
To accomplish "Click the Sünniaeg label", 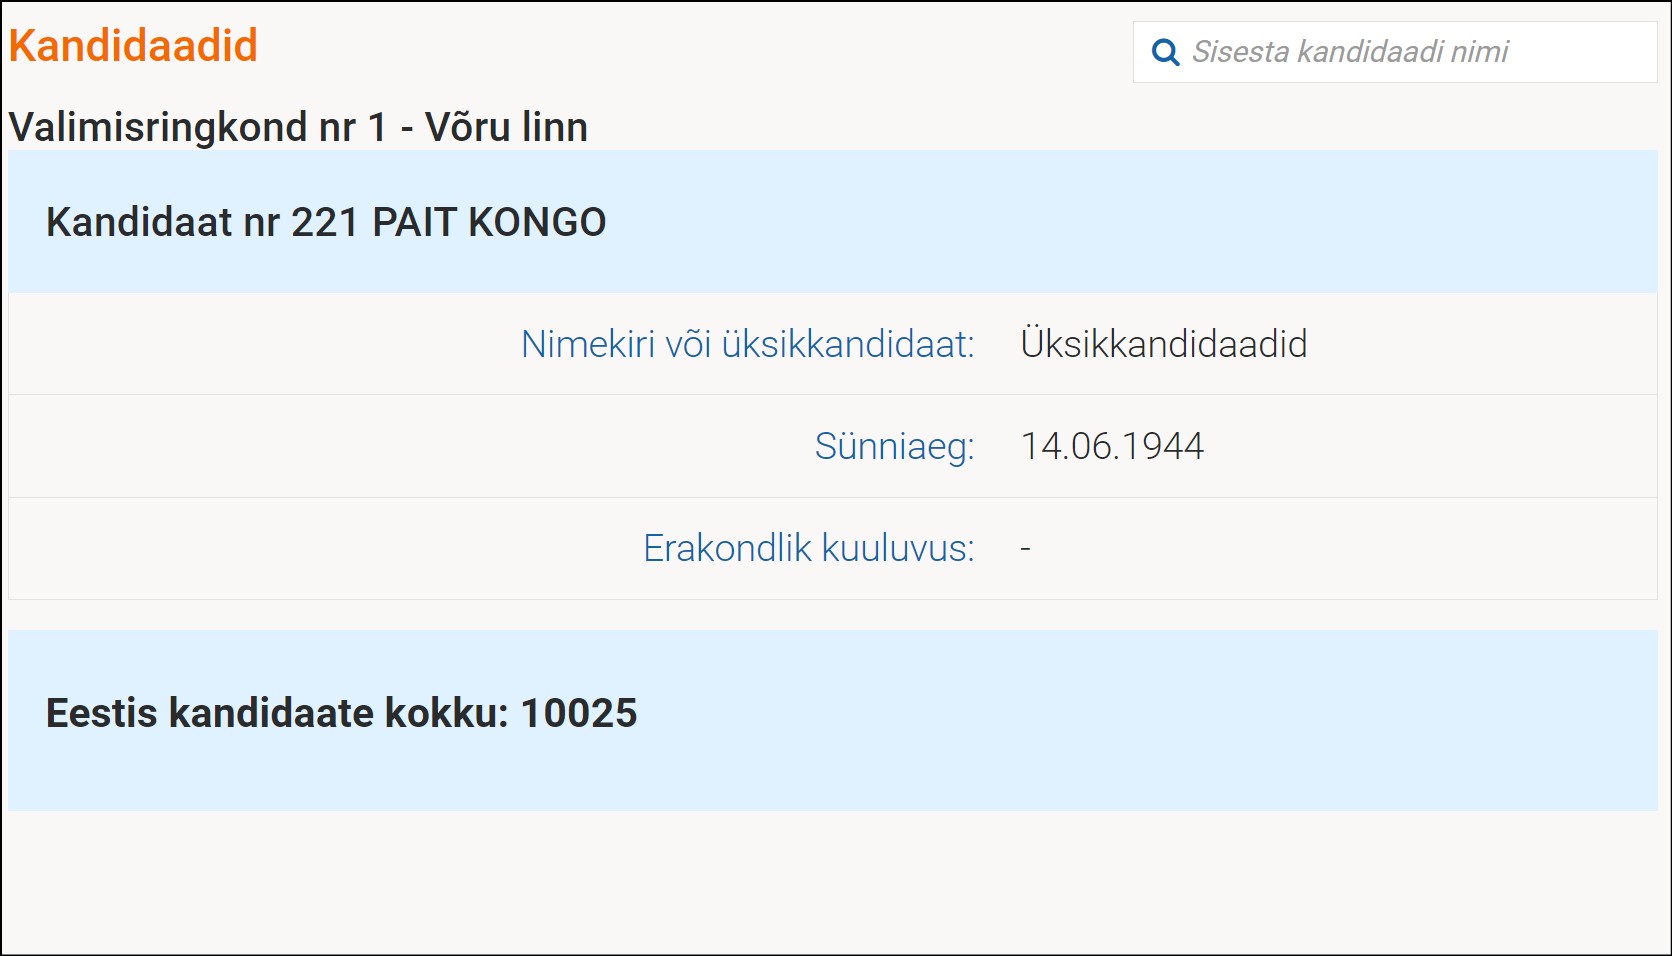I will (894, 446).
